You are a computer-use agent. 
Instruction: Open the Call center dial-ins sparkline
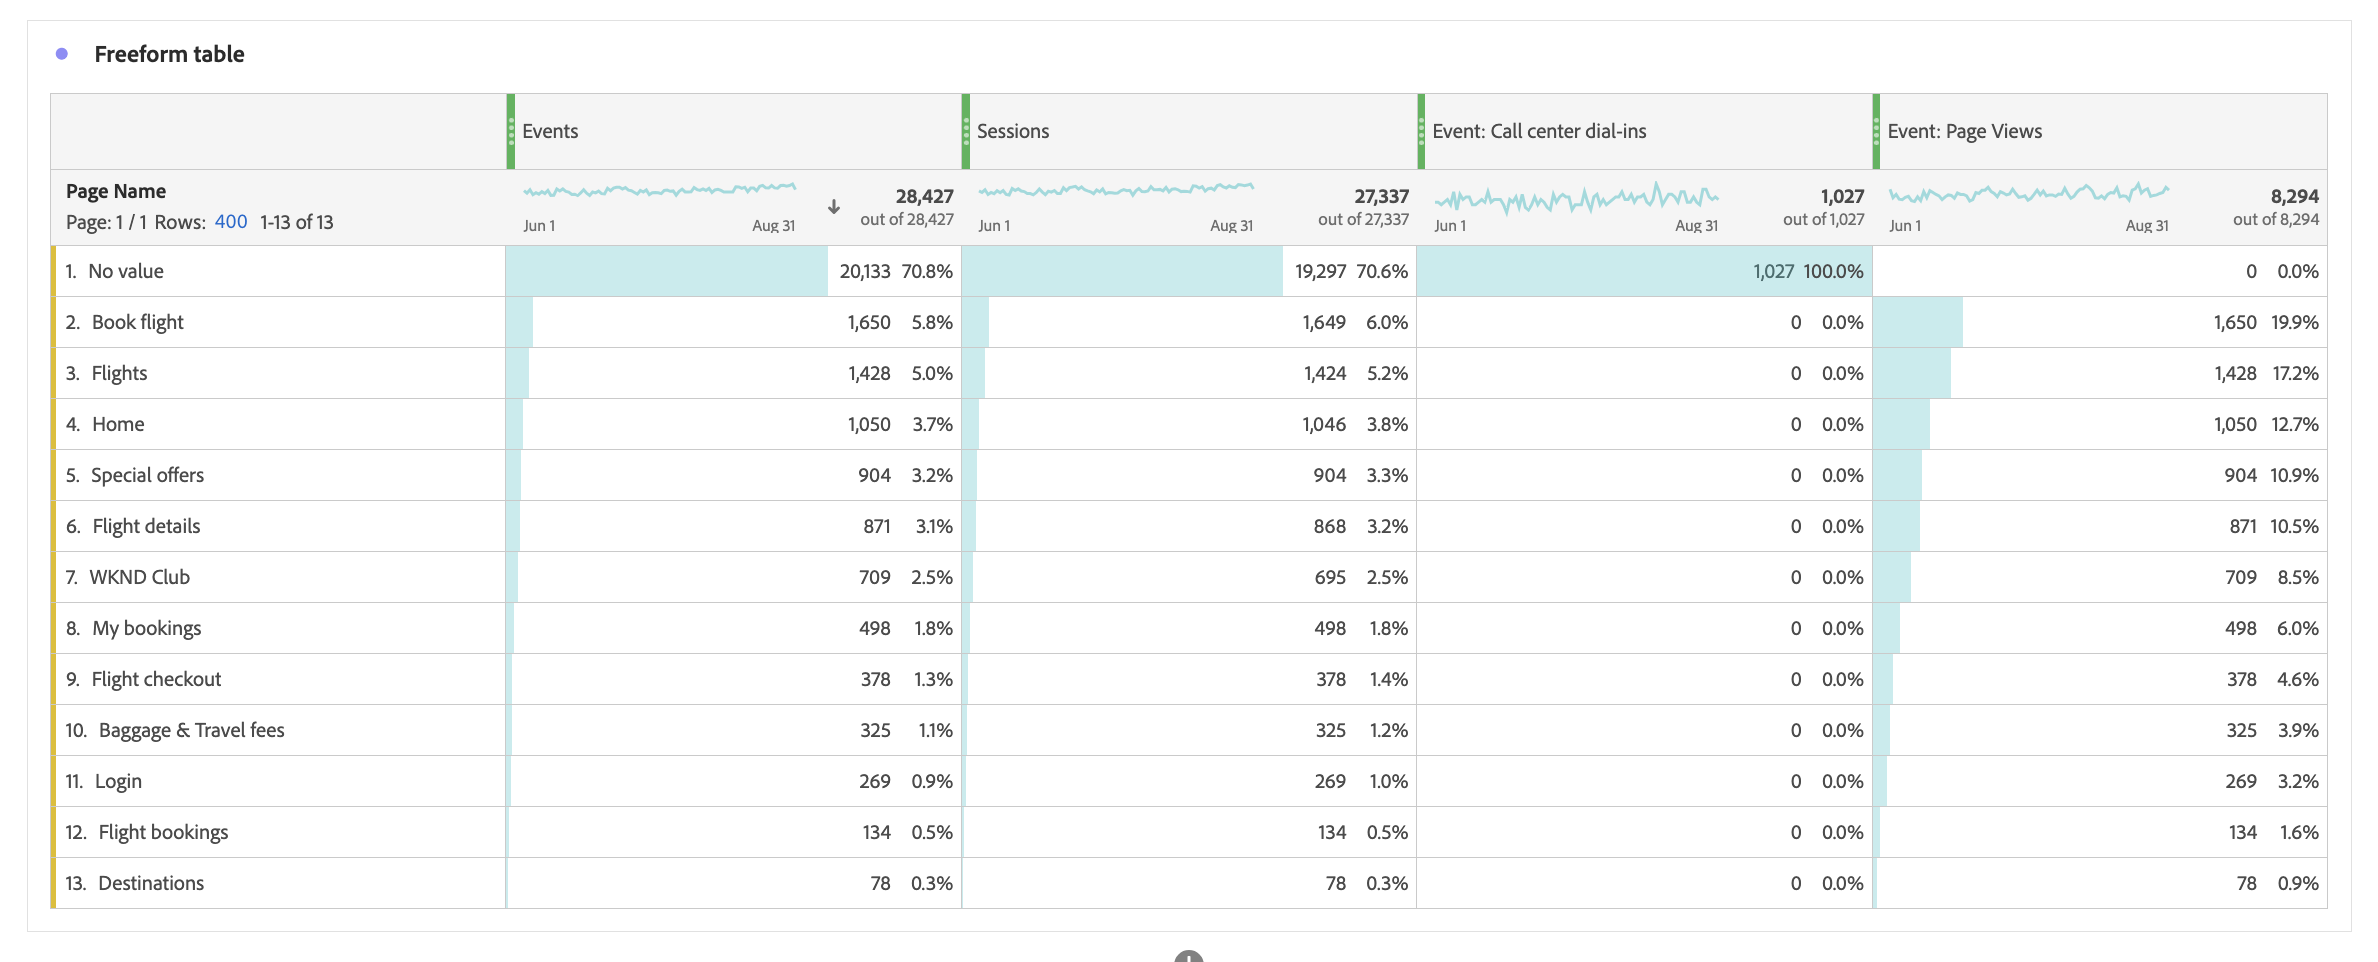coord(1576,197)
